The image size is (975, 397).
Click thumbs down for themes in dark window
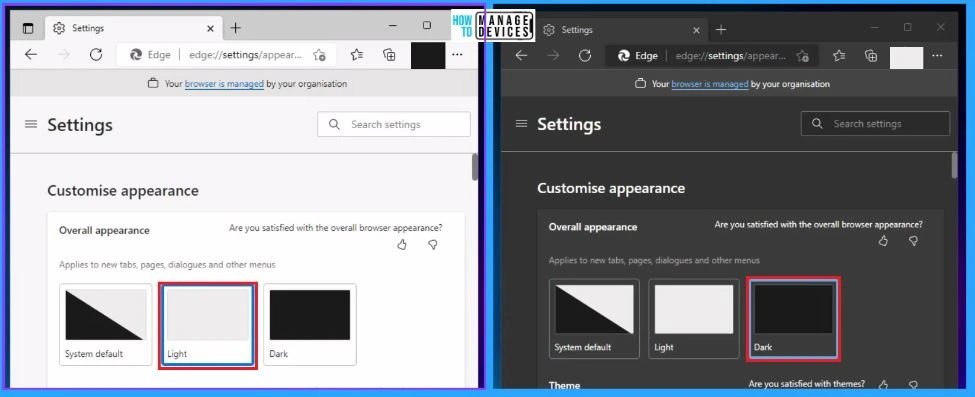[x=913, y=385]
